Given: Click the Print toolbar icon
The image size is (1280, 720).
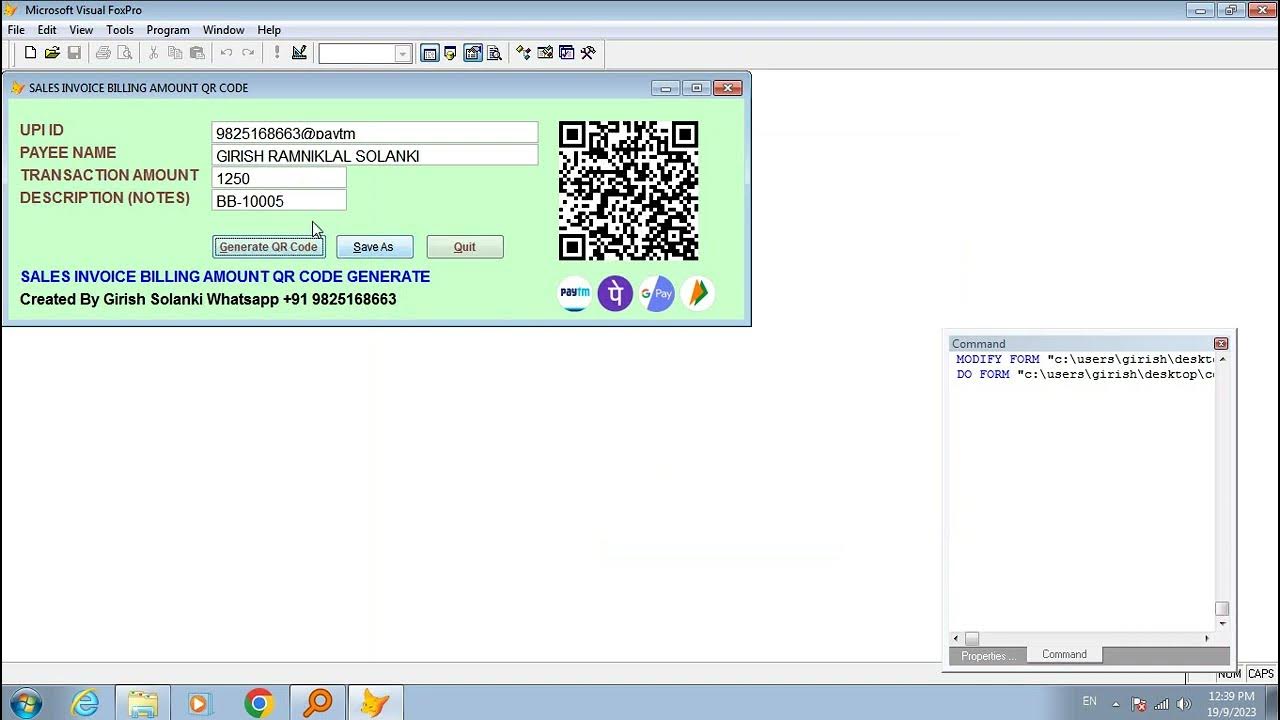Looking at the screenshot, I should click(x=103, y=53).
